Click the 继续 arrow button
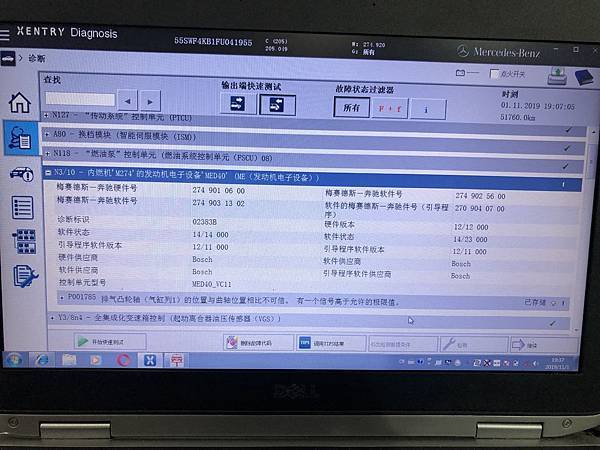 coord(543,345)
